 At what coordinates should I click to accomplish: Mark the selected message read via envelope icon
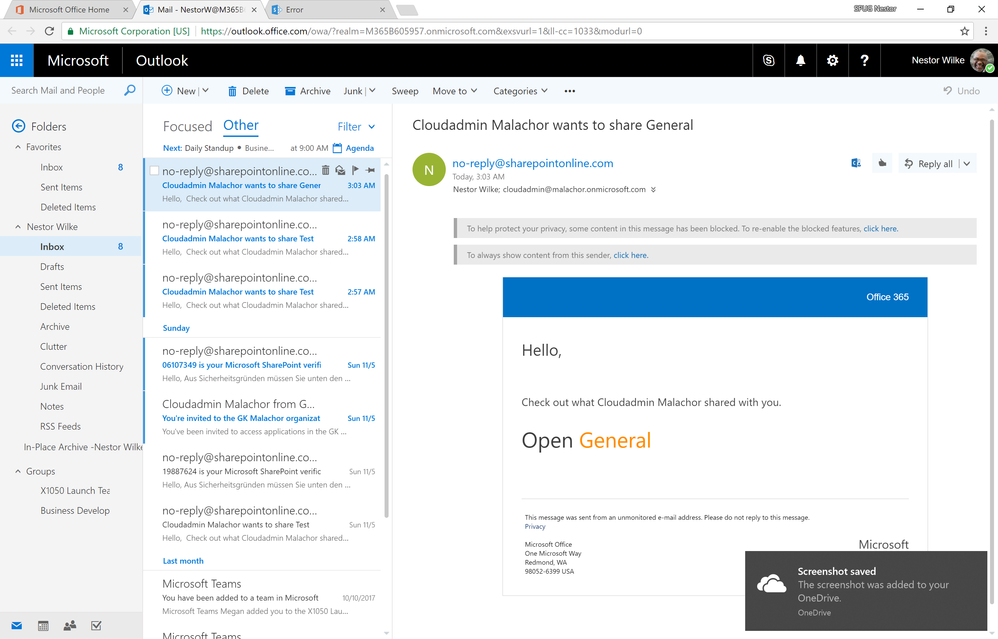click(341, 170)
